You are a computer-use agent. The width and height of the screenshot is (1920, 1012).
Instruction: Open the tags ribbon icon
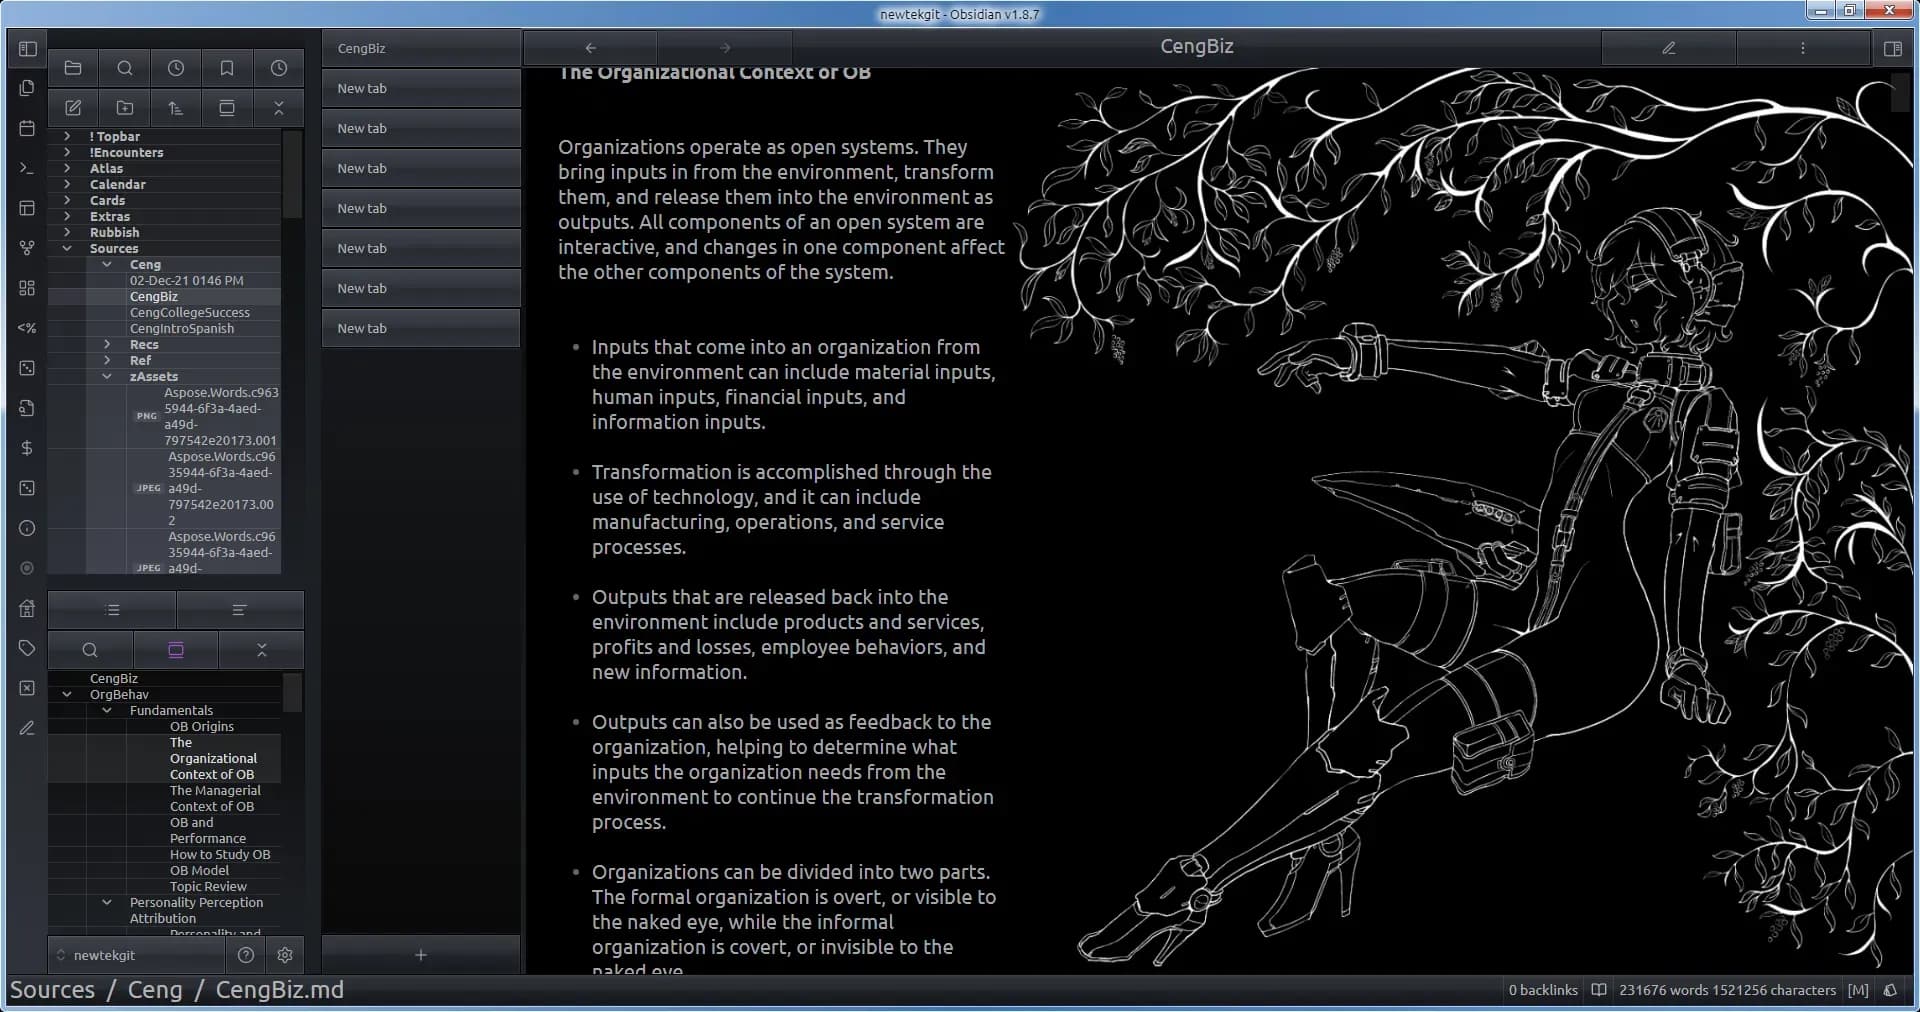[x=27, y=648]
